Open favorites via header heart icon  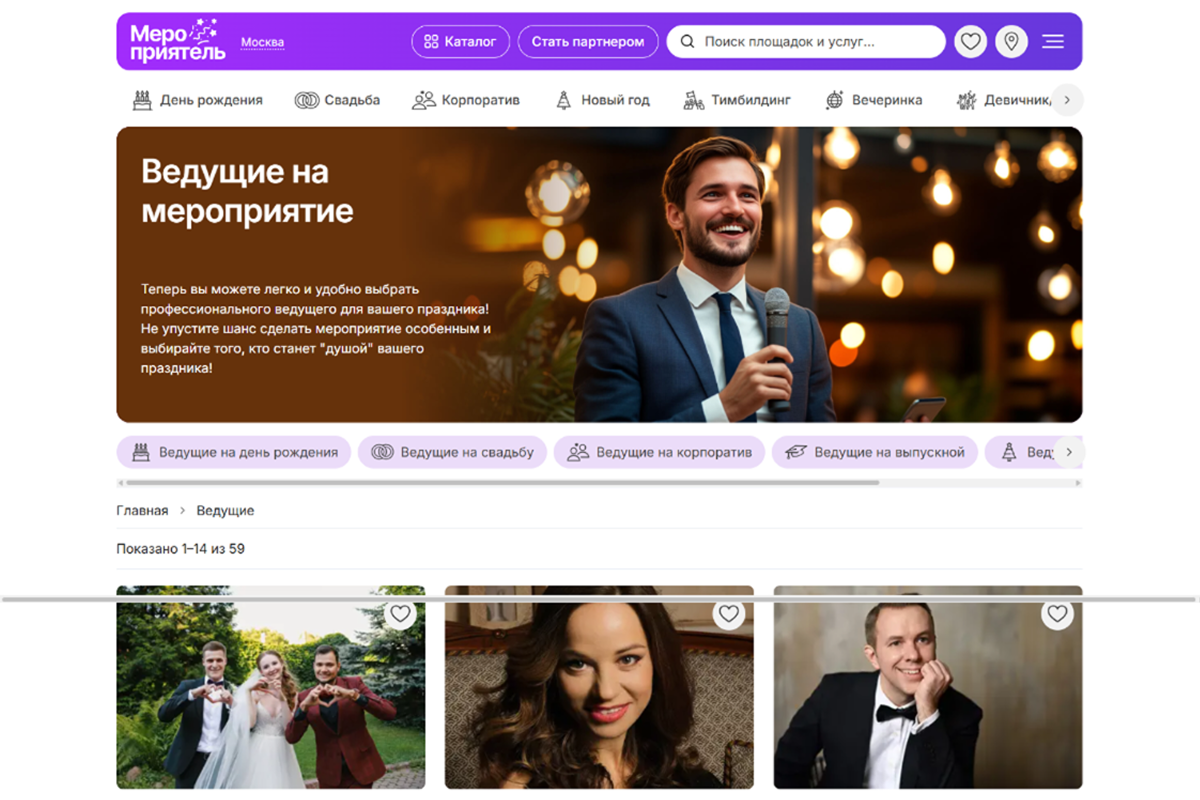970,42
